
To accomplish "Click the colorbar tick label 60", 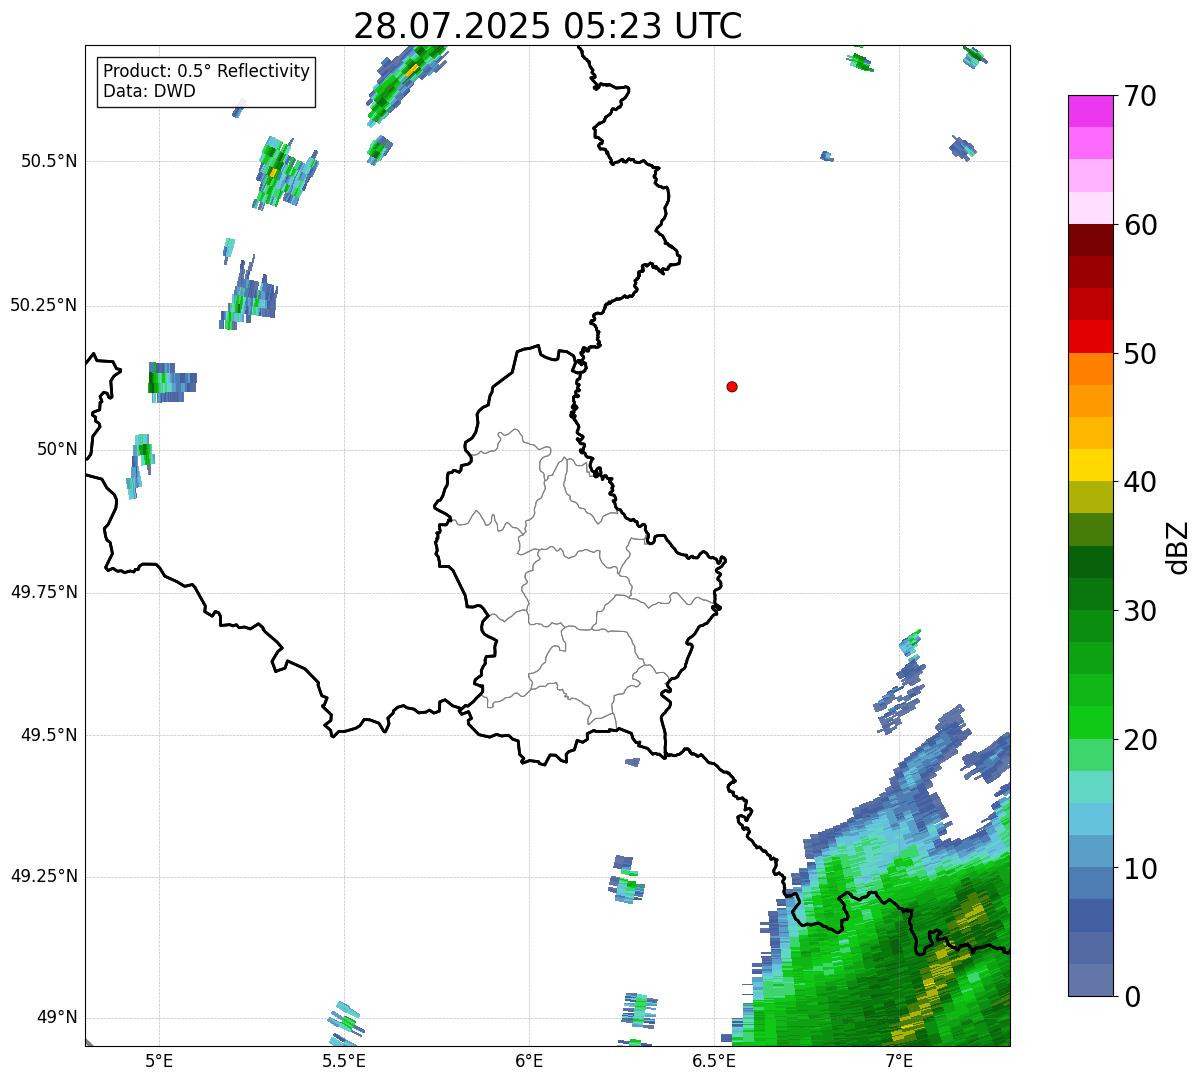I will pos(1140,225).
